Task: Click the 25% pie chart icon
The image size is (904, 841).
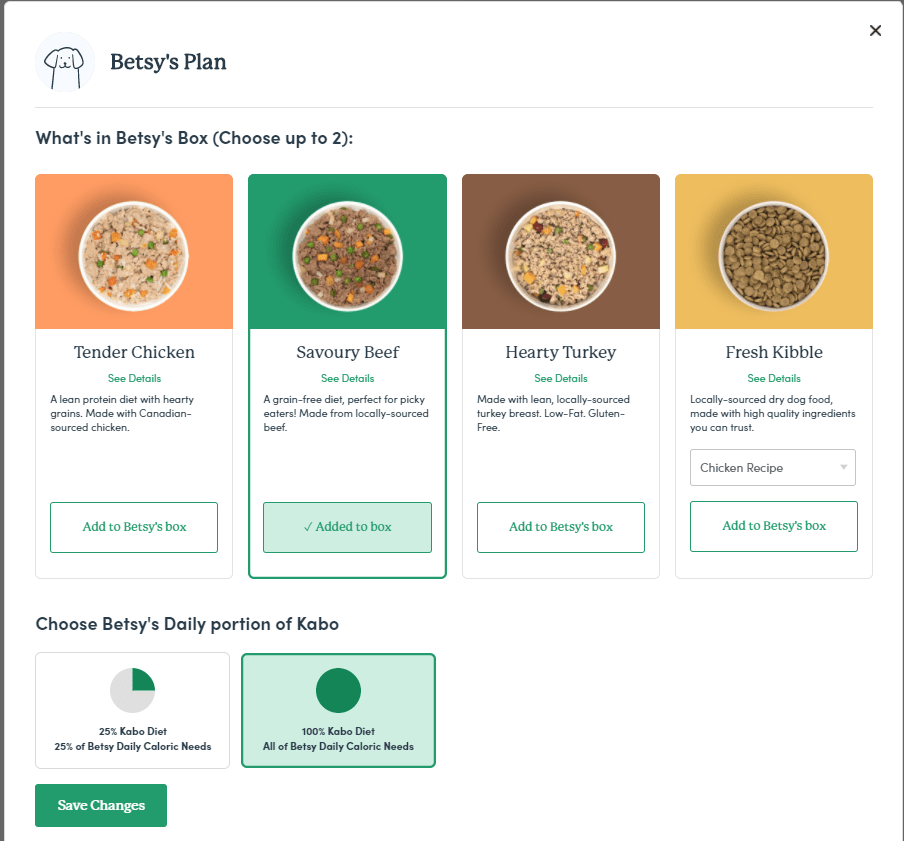Action: [133, 691]
